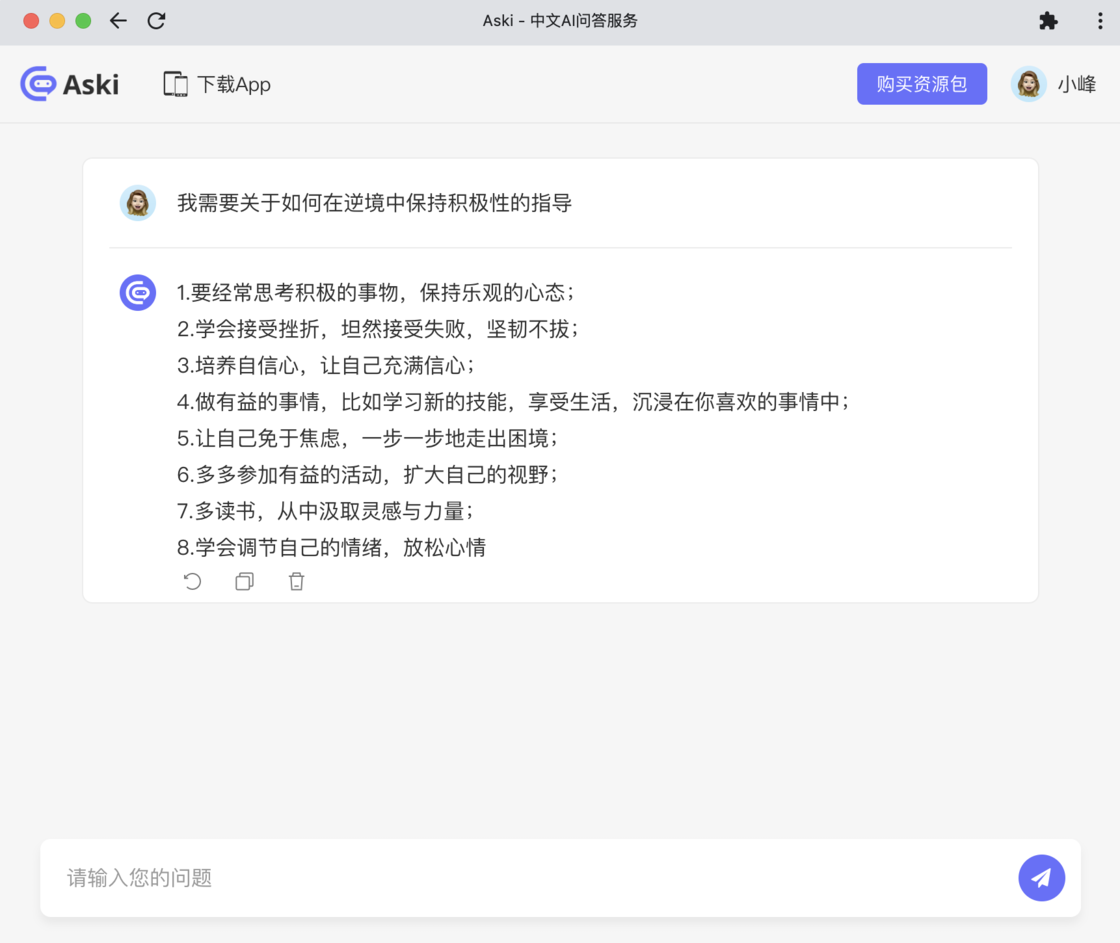Open the 下载App link
The image size is (1120, 943).
233,85
